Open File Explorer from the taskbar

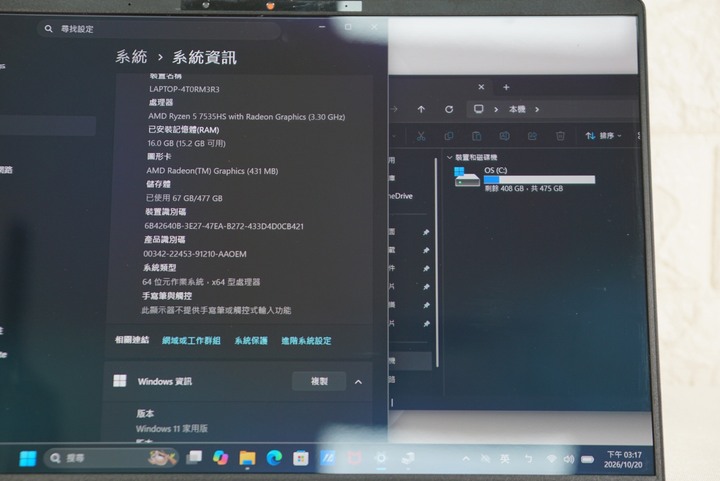247,458
